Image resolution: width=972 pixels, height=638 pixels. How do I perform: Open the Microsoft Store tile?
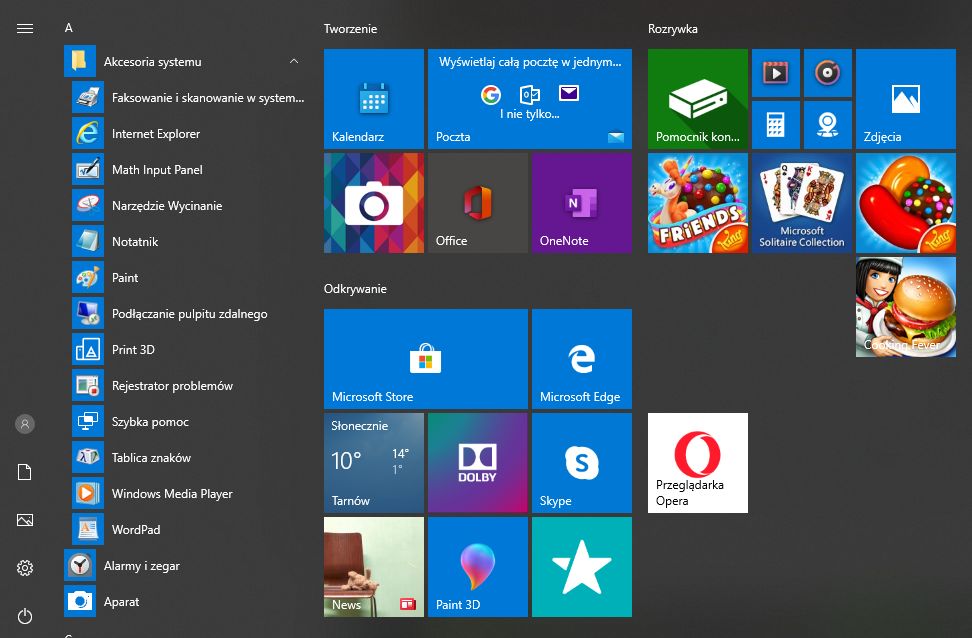(426, 359)
